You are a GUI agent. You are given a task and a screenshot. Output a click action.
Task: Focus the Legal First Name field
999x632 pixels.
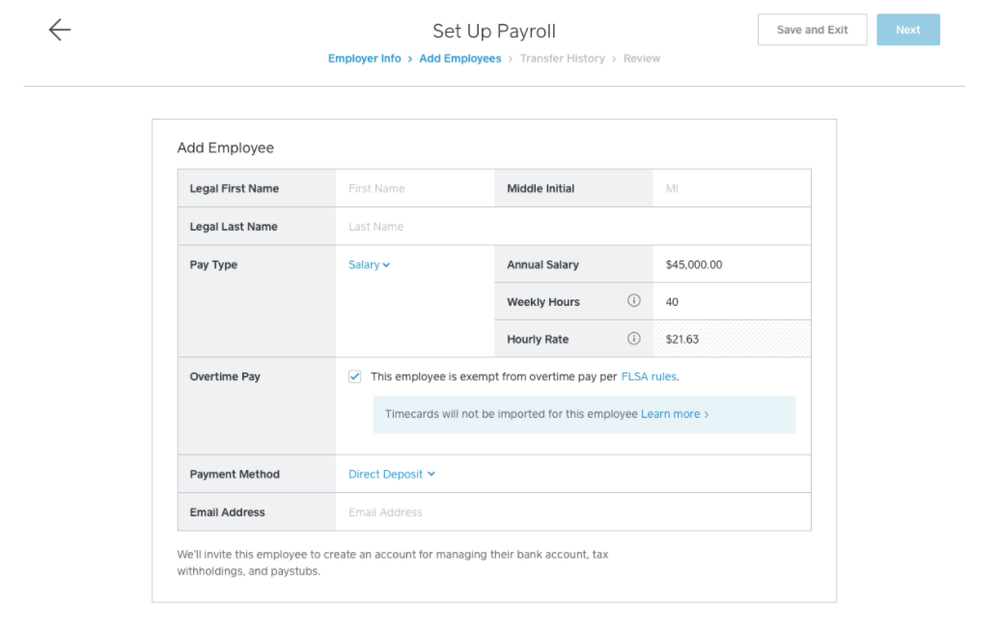pyautogui.click(x=414, y=188)
